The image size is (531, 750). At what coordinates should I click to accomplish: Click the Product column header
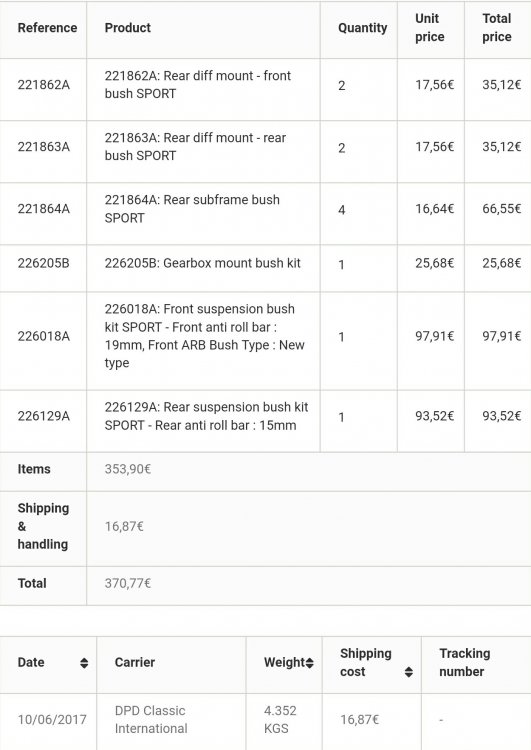coord(128,28)
